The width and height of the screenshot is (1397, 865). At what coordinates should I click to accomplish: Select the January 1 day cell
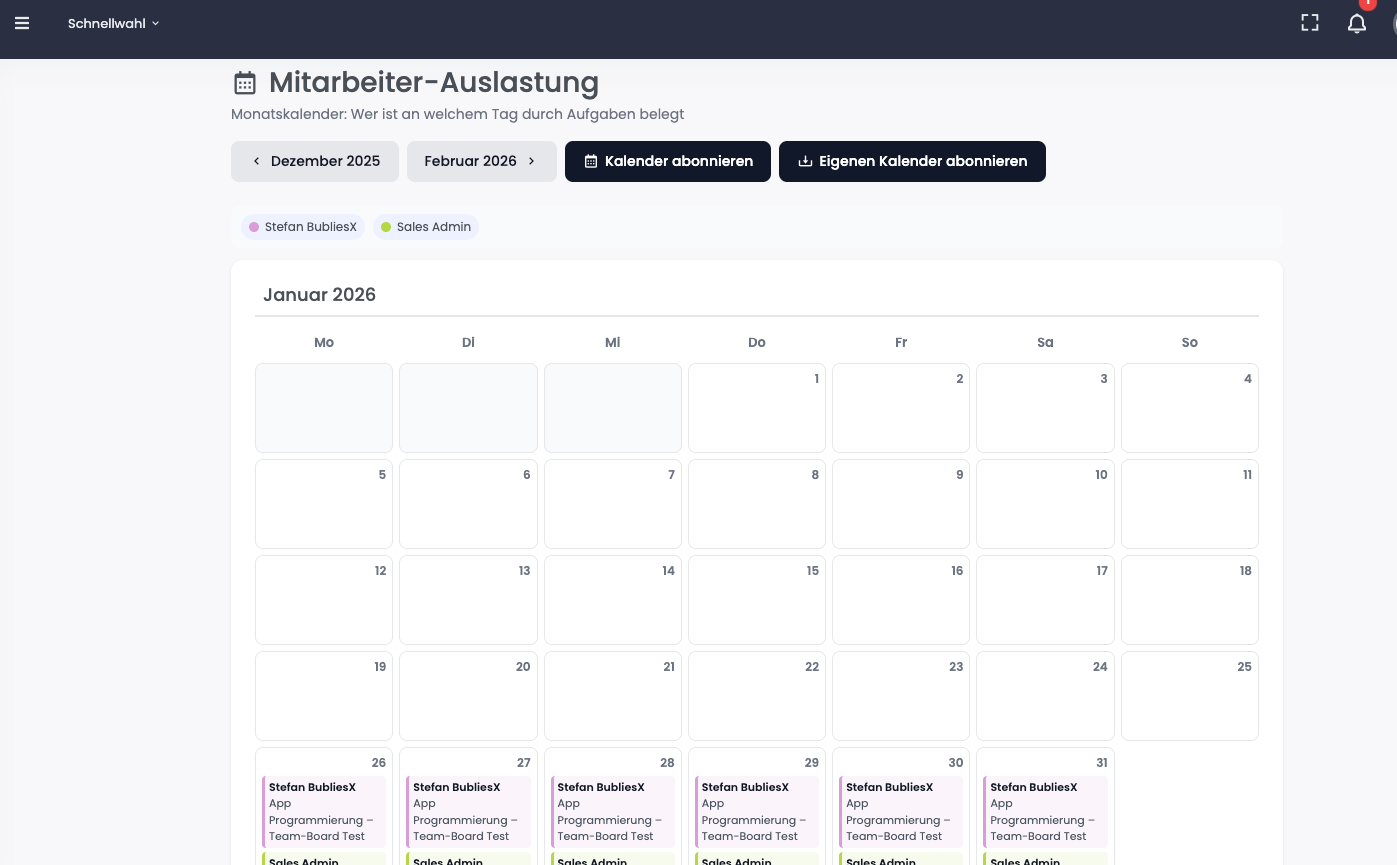point(757,408)
